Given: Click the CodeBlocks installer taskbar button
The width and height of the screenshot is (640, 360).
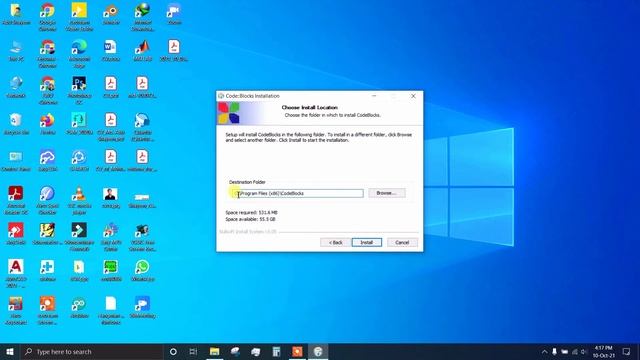Looking at the screenshot, I should point(318,351).
